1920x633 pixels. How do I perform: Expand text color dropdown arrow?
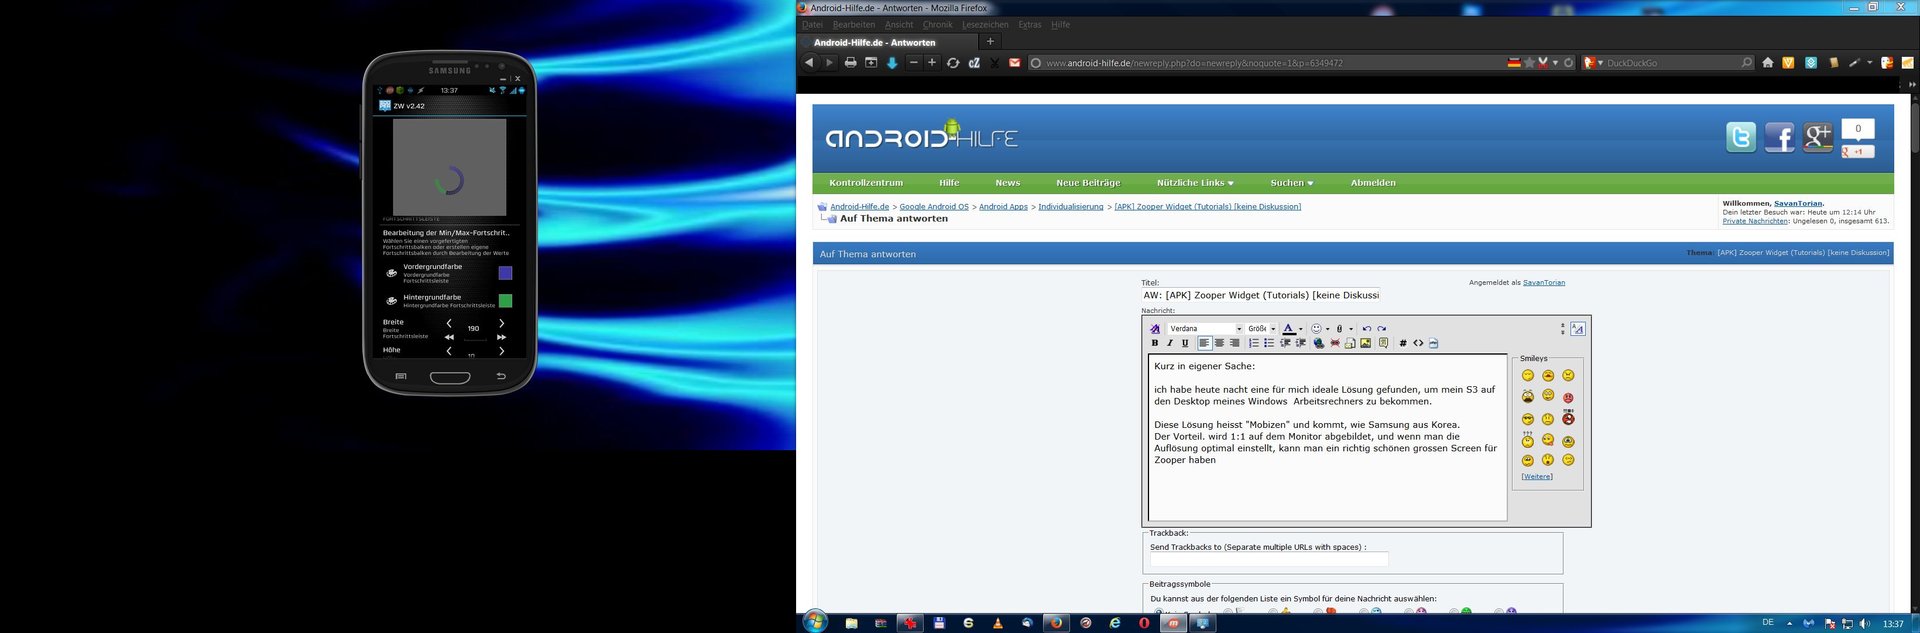tap(1300, 329)
